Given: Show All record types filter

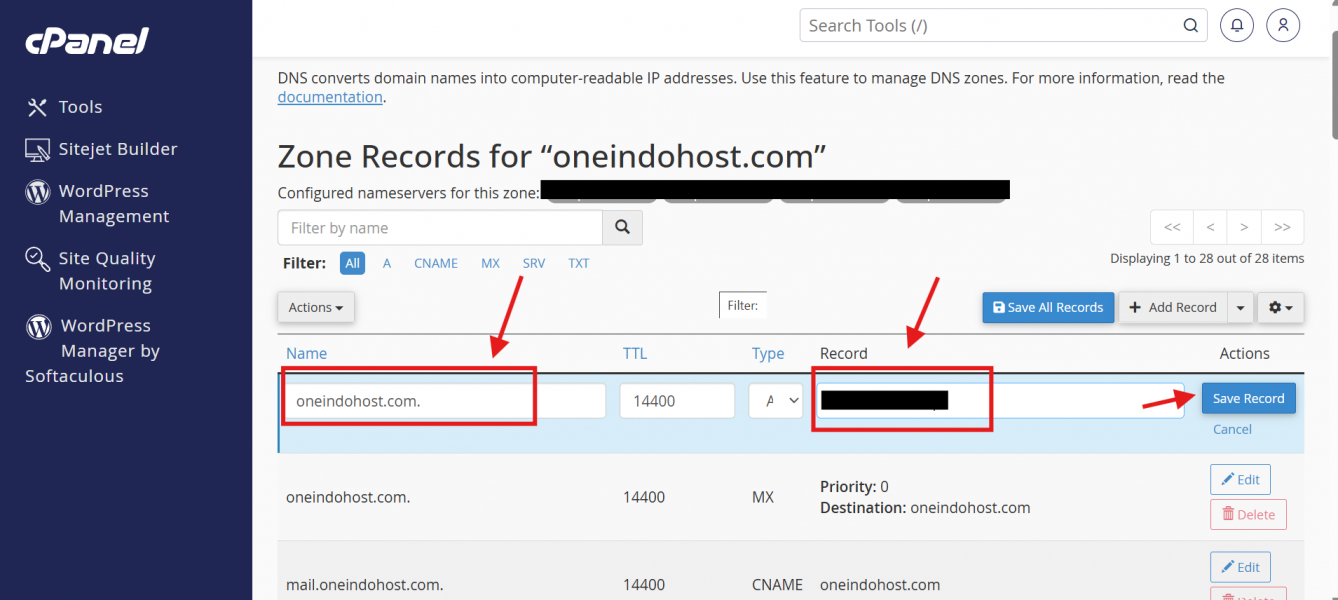Looking at the screenshot, I should [x=352, y=263].
